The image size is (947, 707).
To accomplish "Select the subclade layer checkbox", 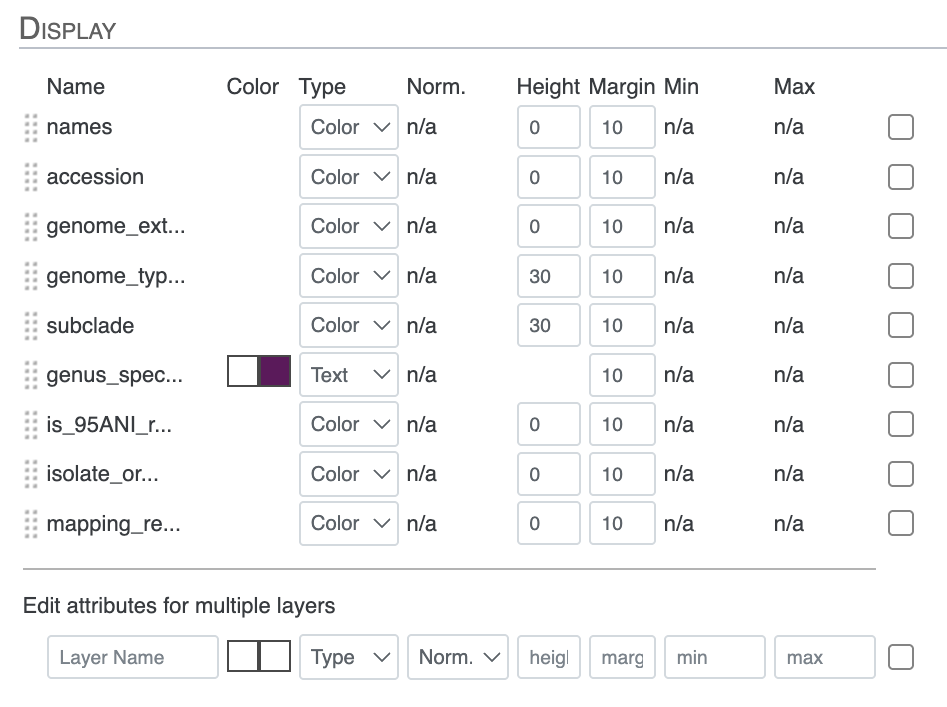I will [x=900, y=326].
